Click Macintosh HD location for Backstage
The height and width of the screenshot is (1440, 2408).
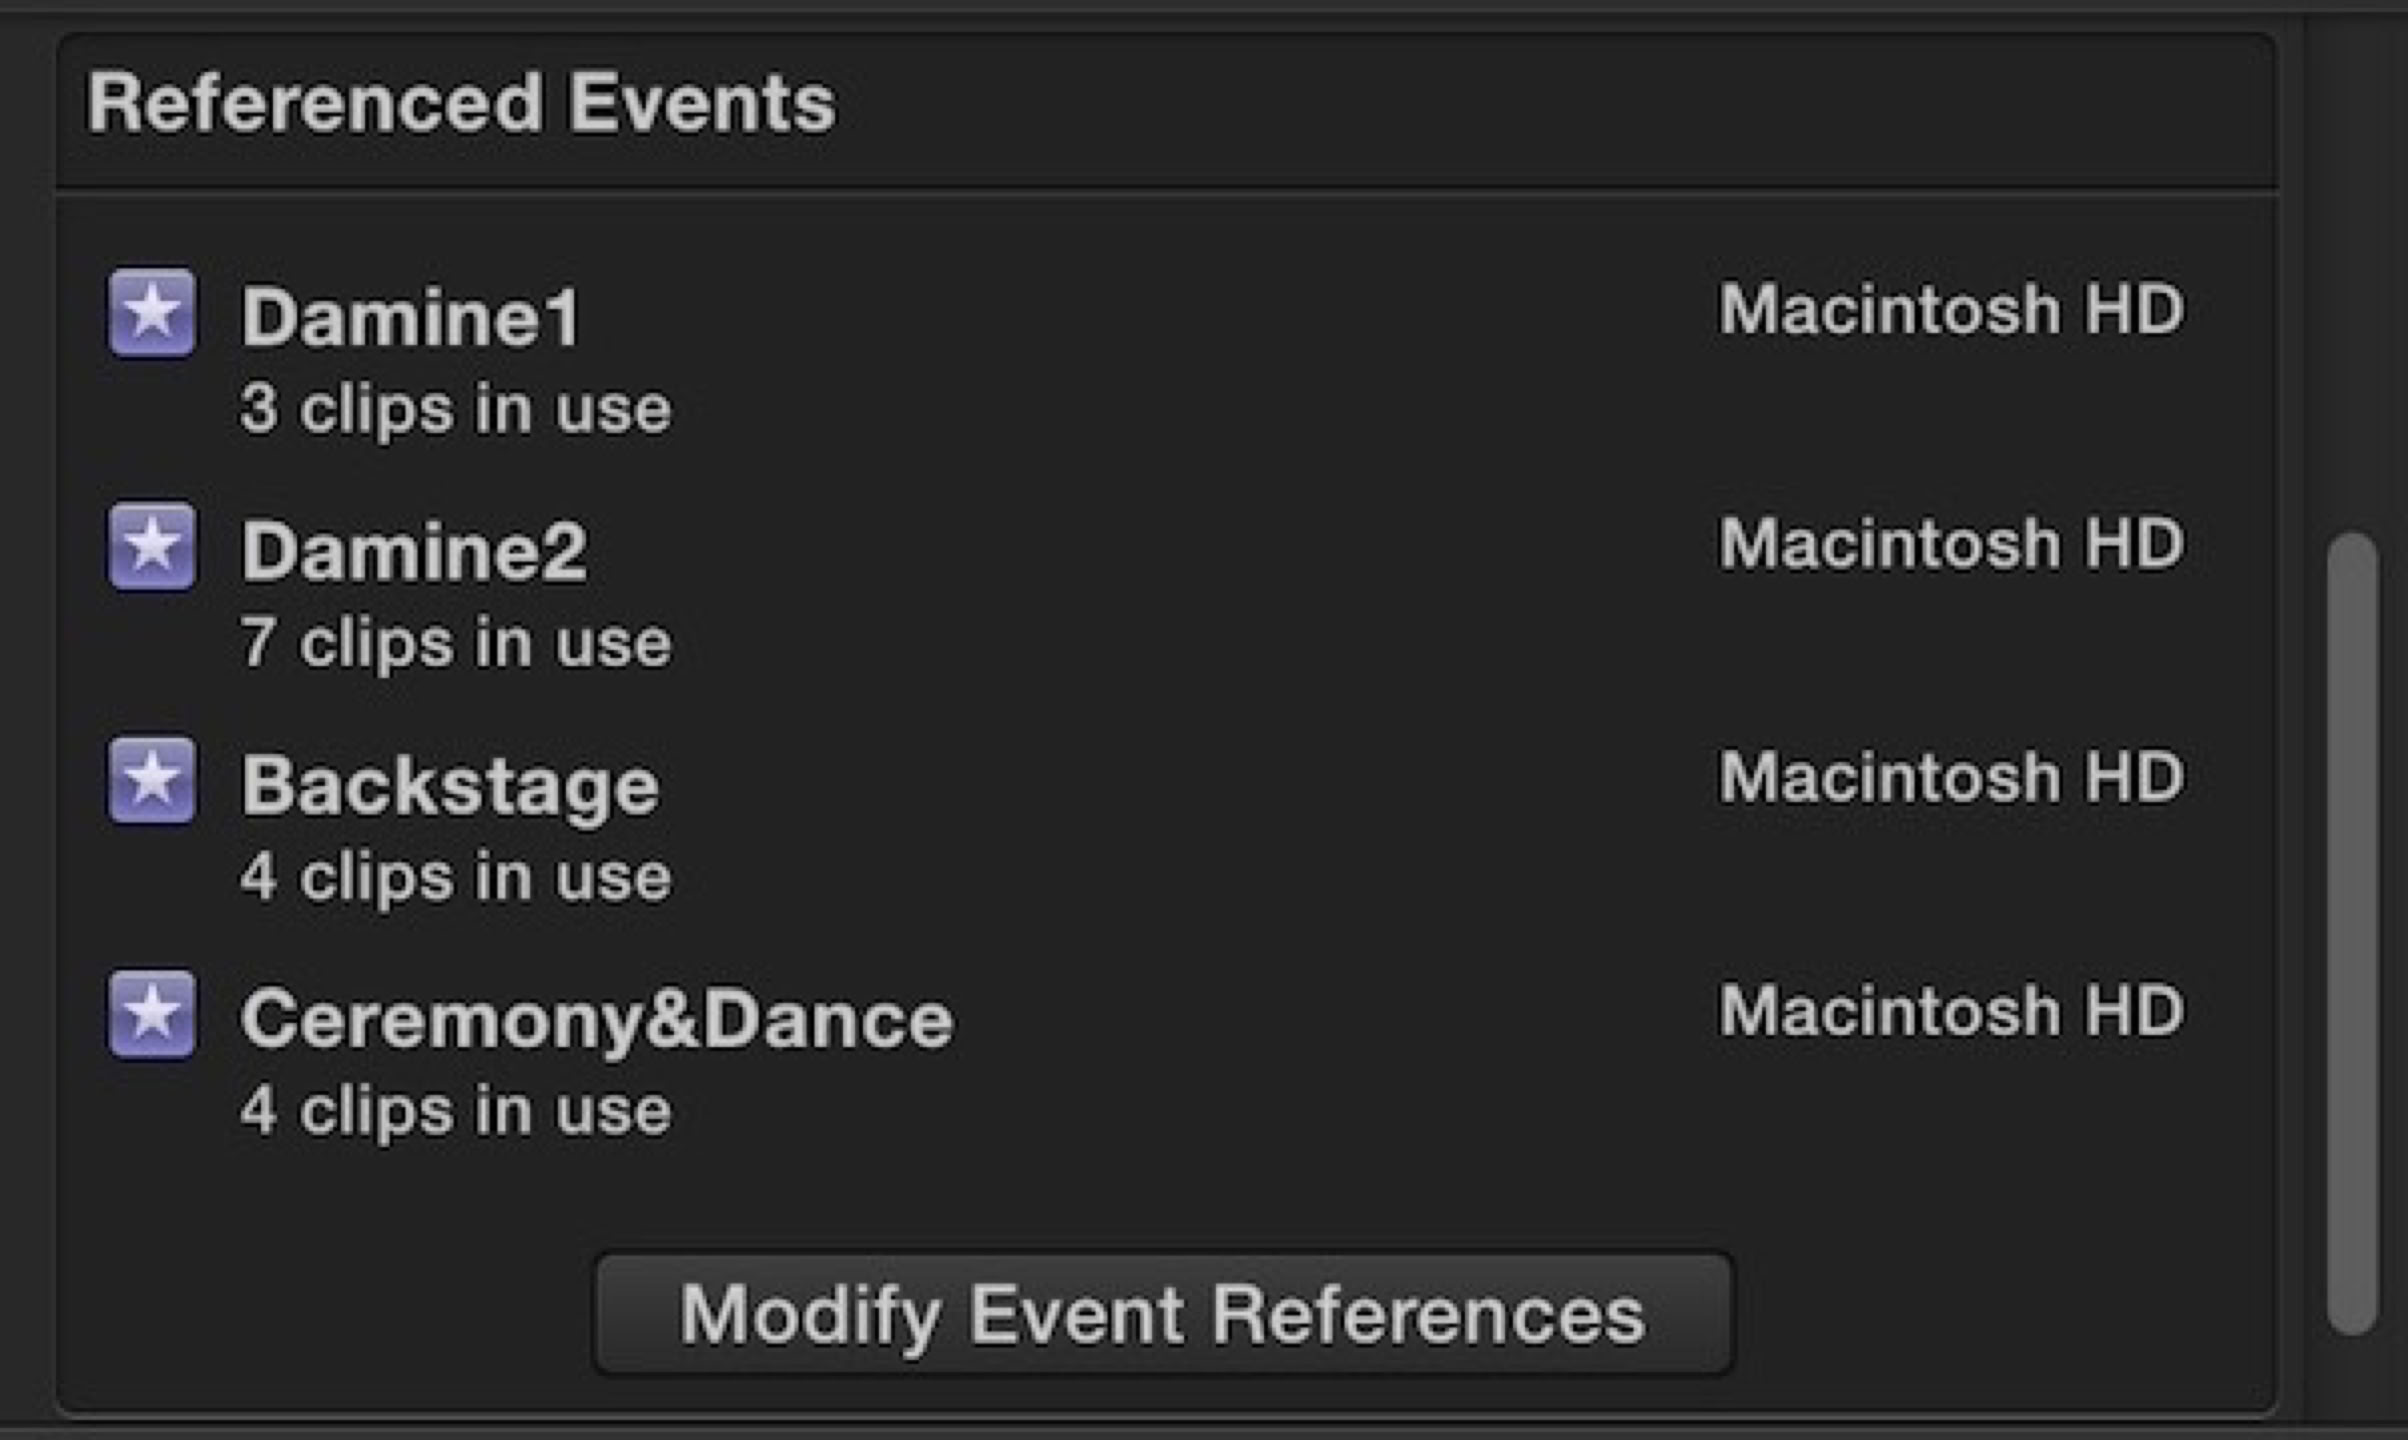[1951, 777]
